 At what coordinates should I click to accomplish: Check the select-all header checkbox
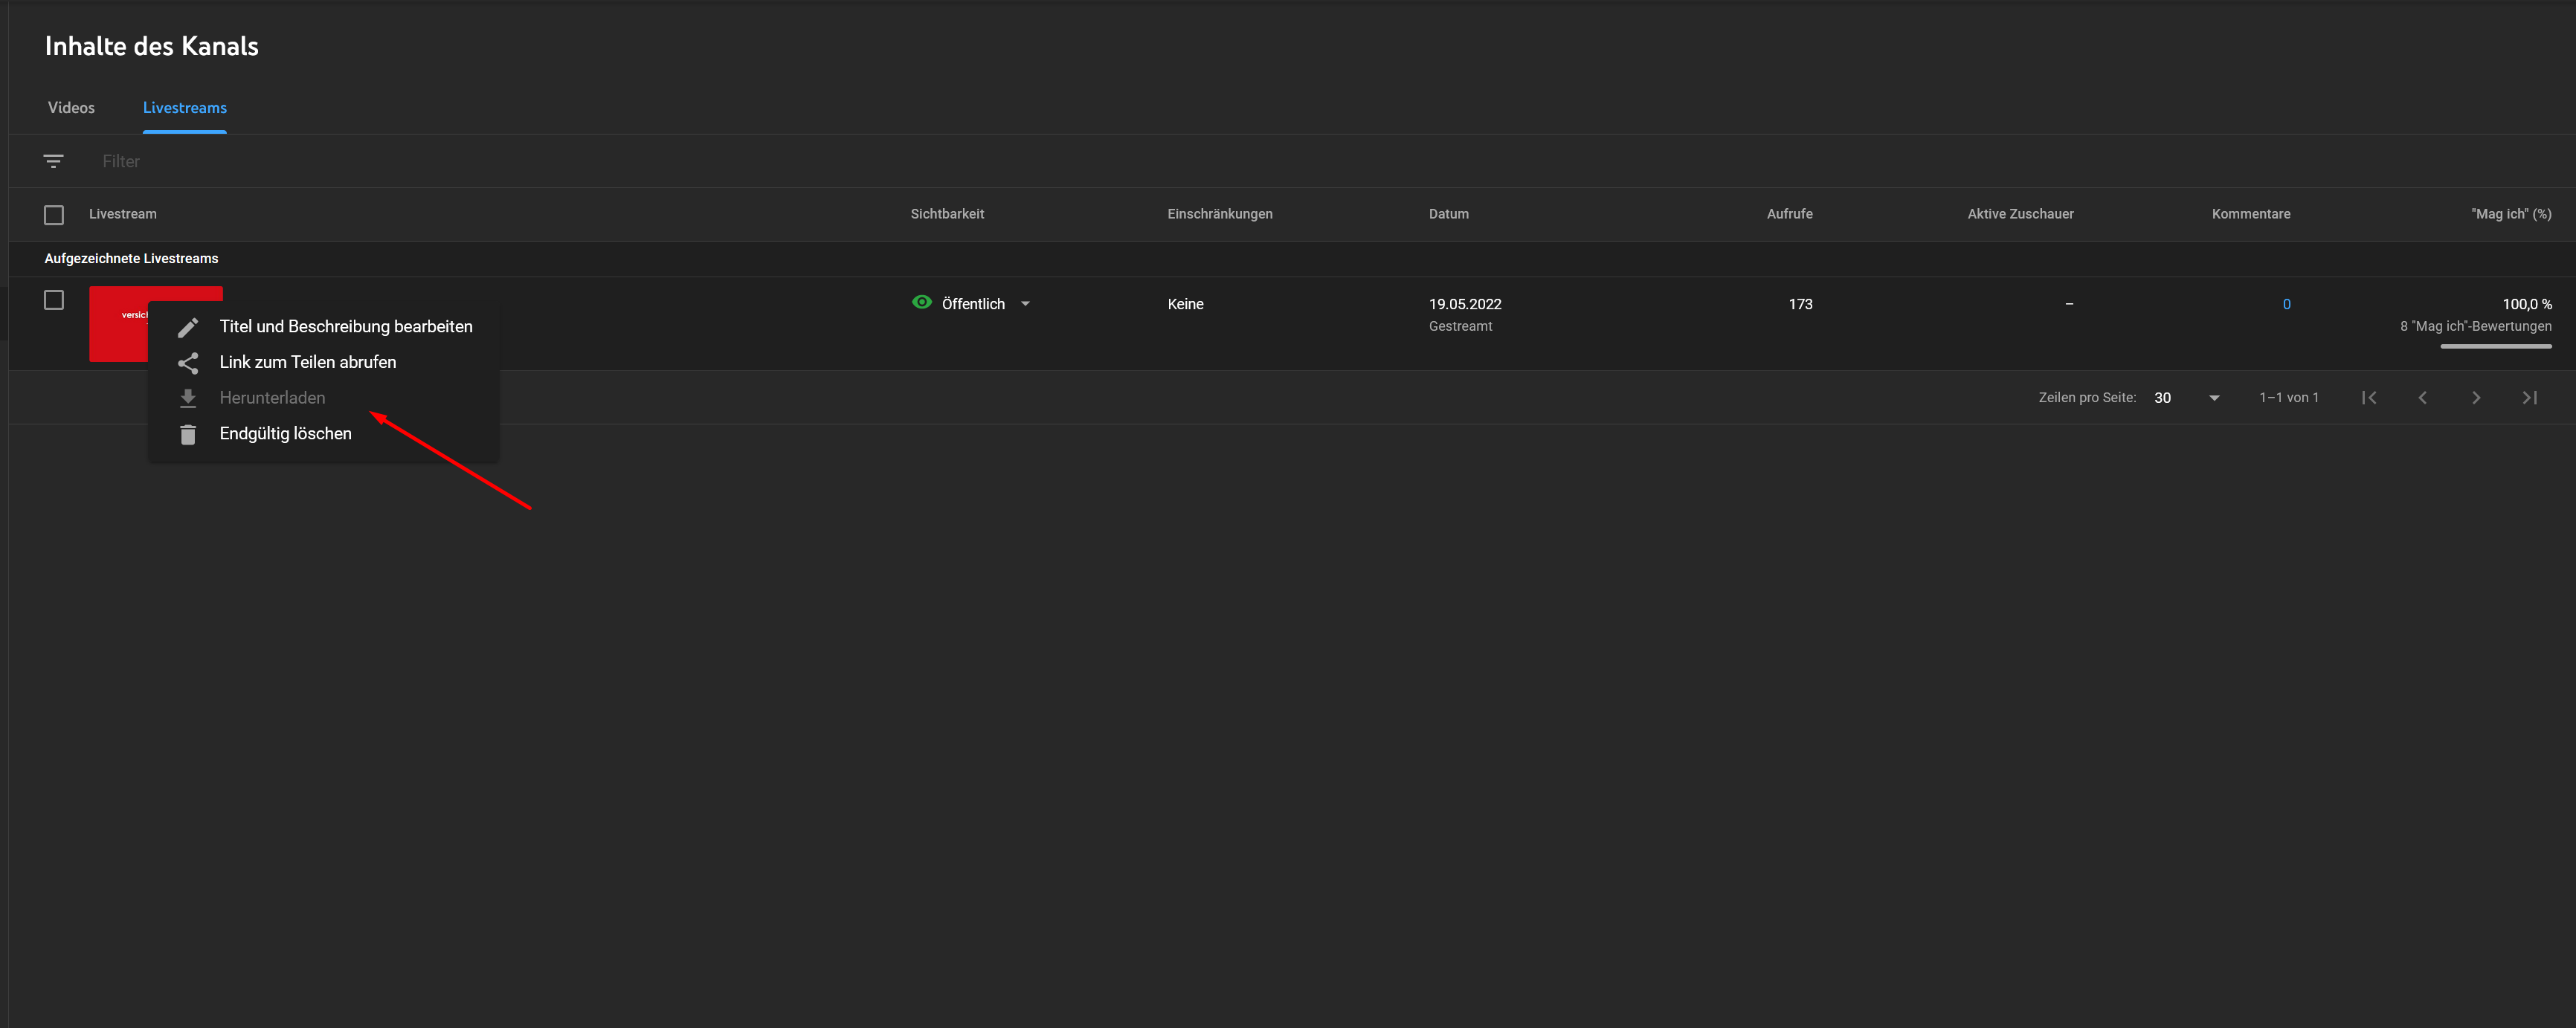point(54,215)
